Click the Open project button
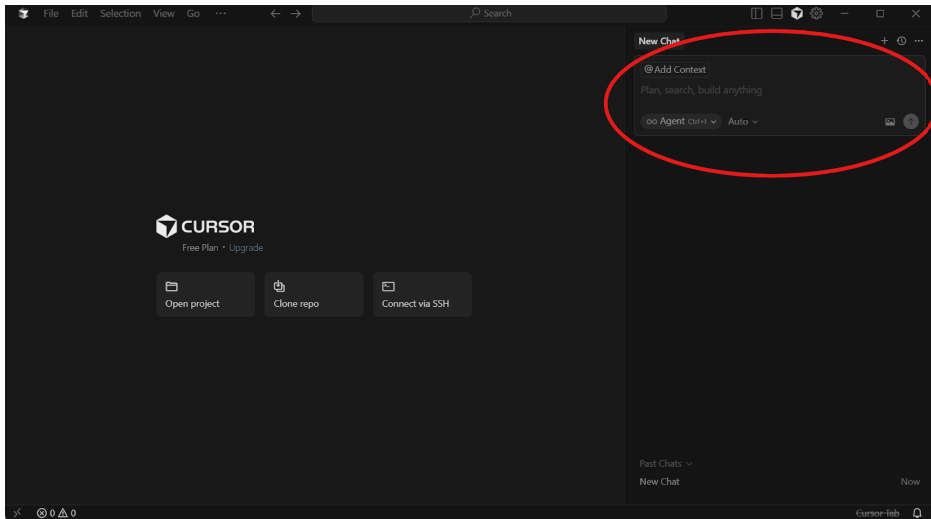 click(x=205, y=295)
